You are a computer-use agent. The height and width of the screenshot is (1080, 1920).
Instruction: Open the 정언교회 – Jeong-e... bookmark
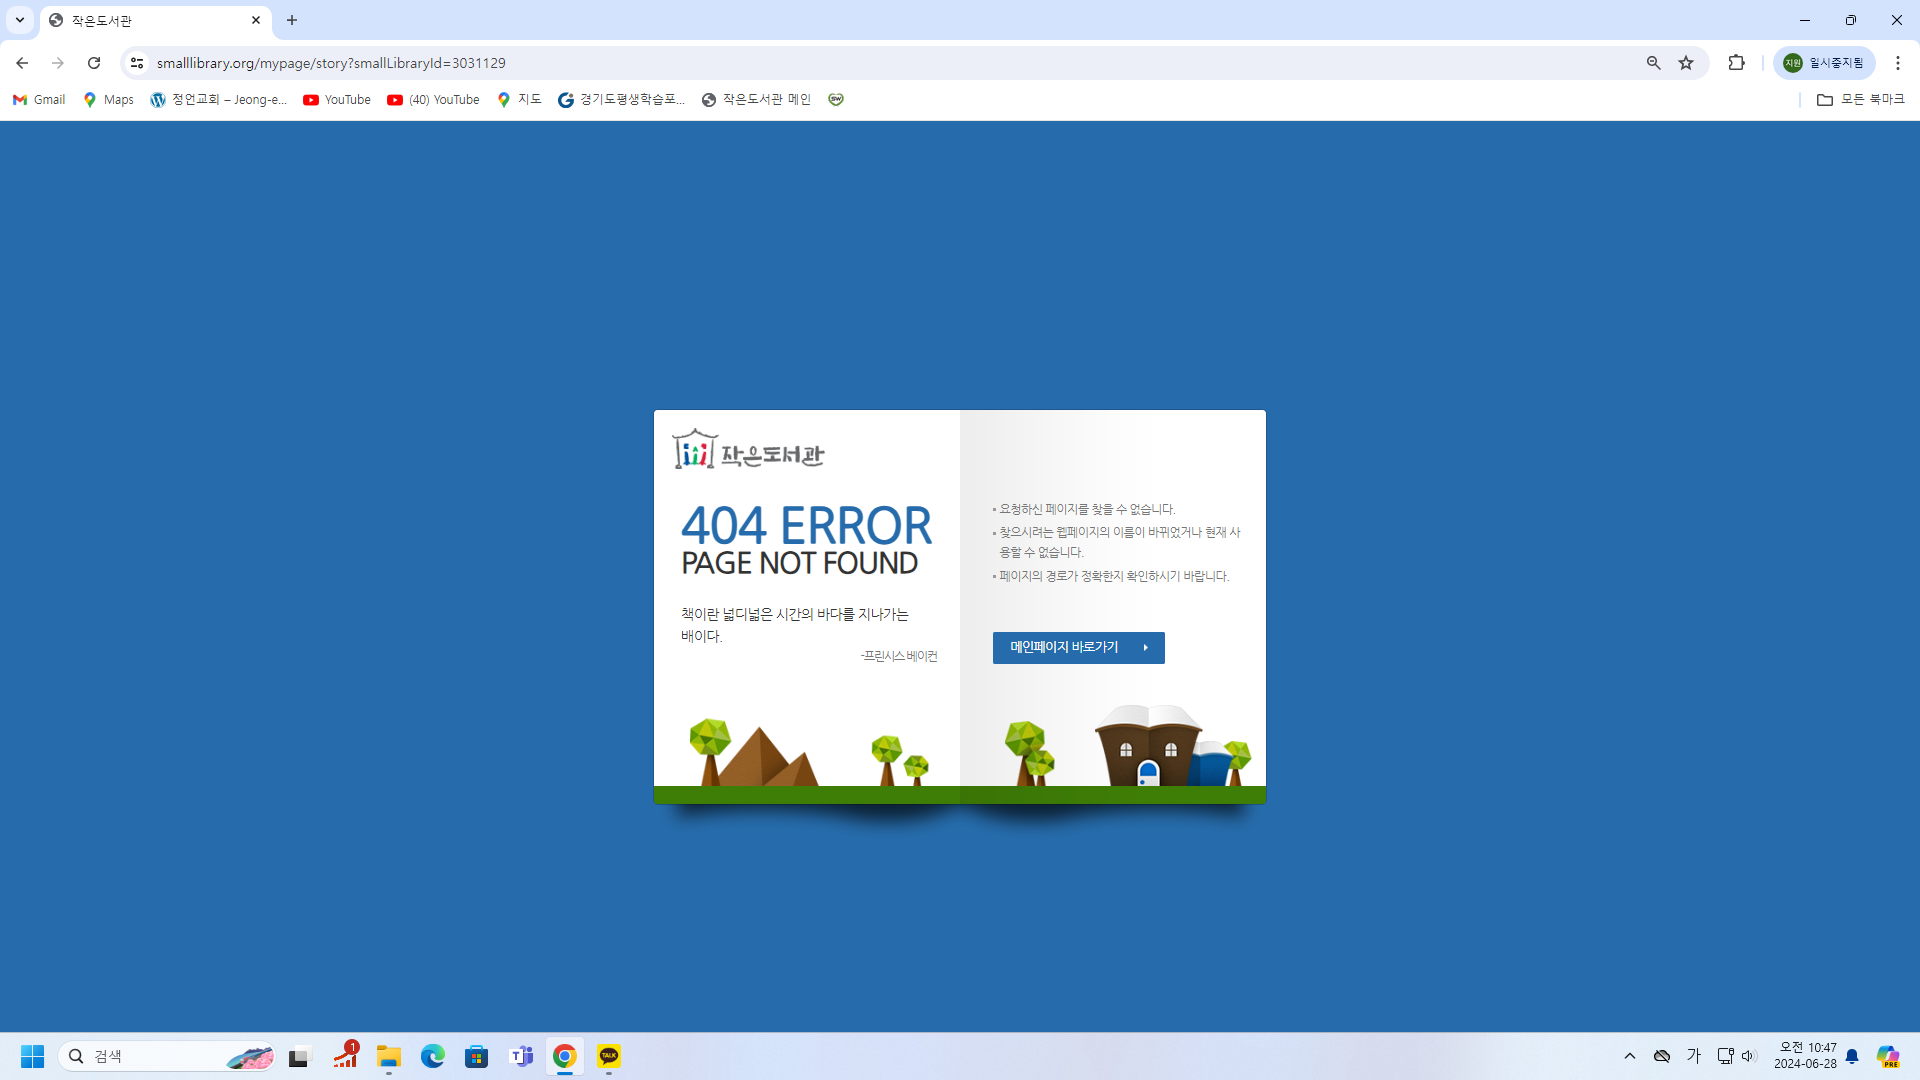pyautogui.click(x=218, y=100)
